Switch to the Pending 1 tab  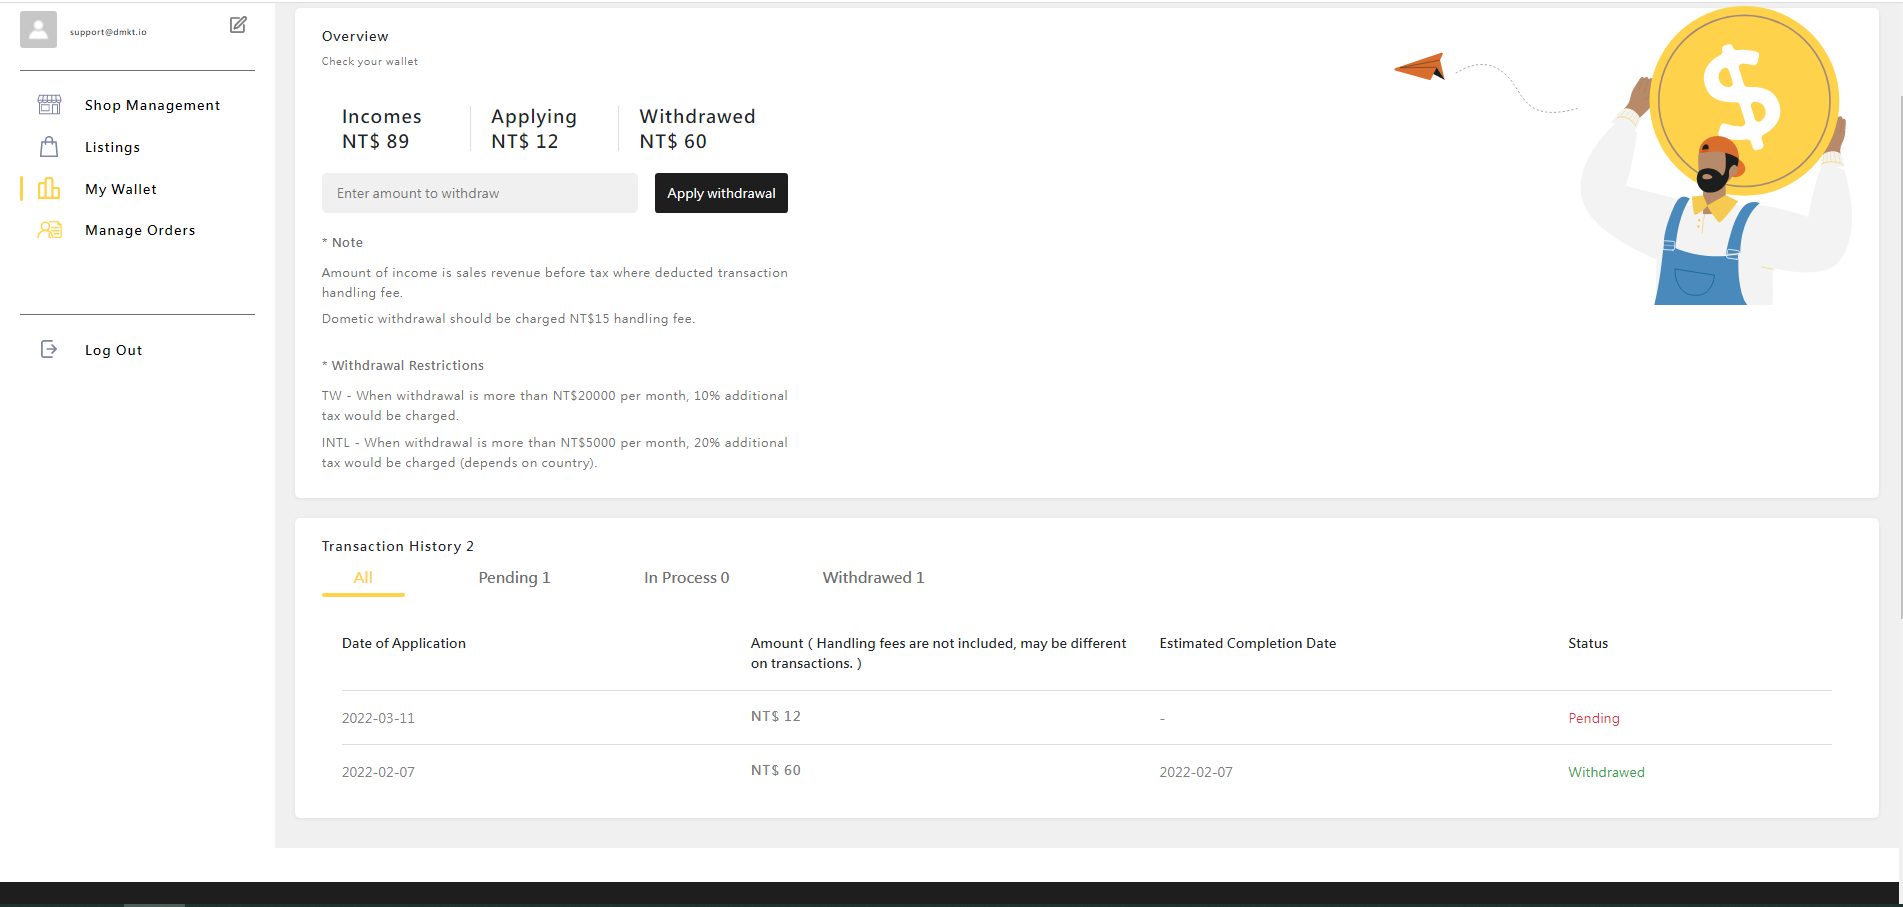[x=514, y=578]
